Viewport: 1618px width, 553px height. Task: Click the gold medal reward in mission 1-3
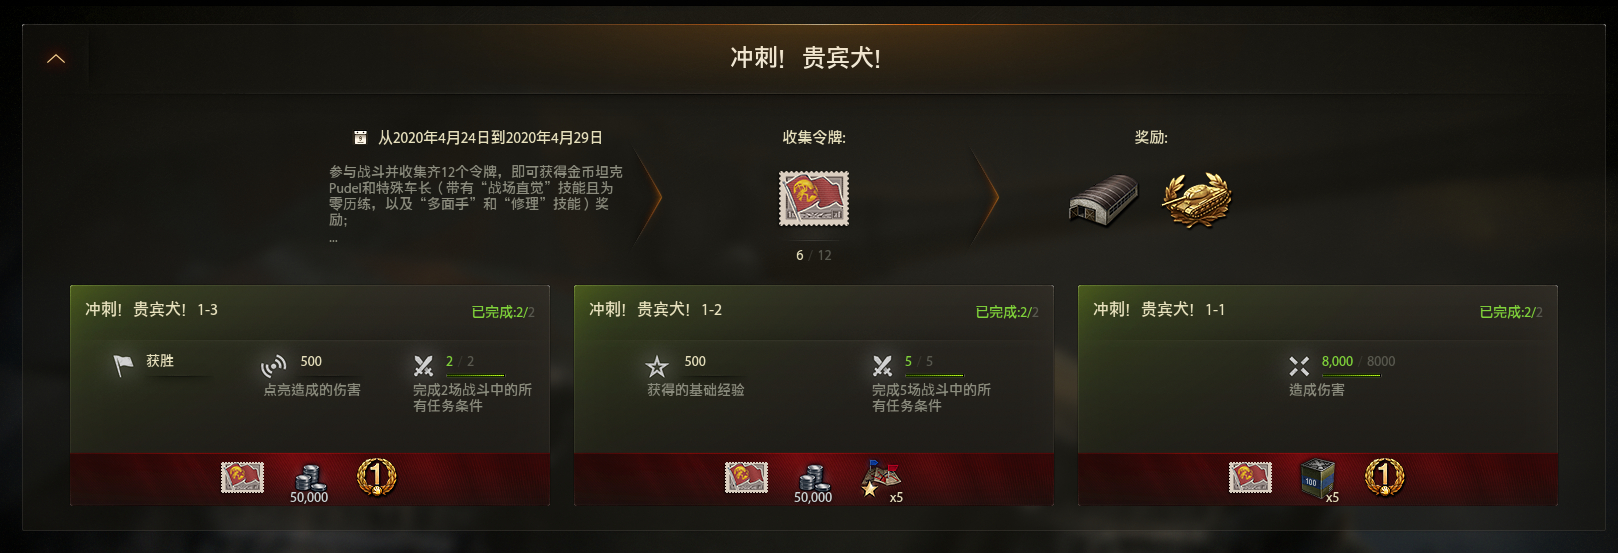tap(377, 477)
